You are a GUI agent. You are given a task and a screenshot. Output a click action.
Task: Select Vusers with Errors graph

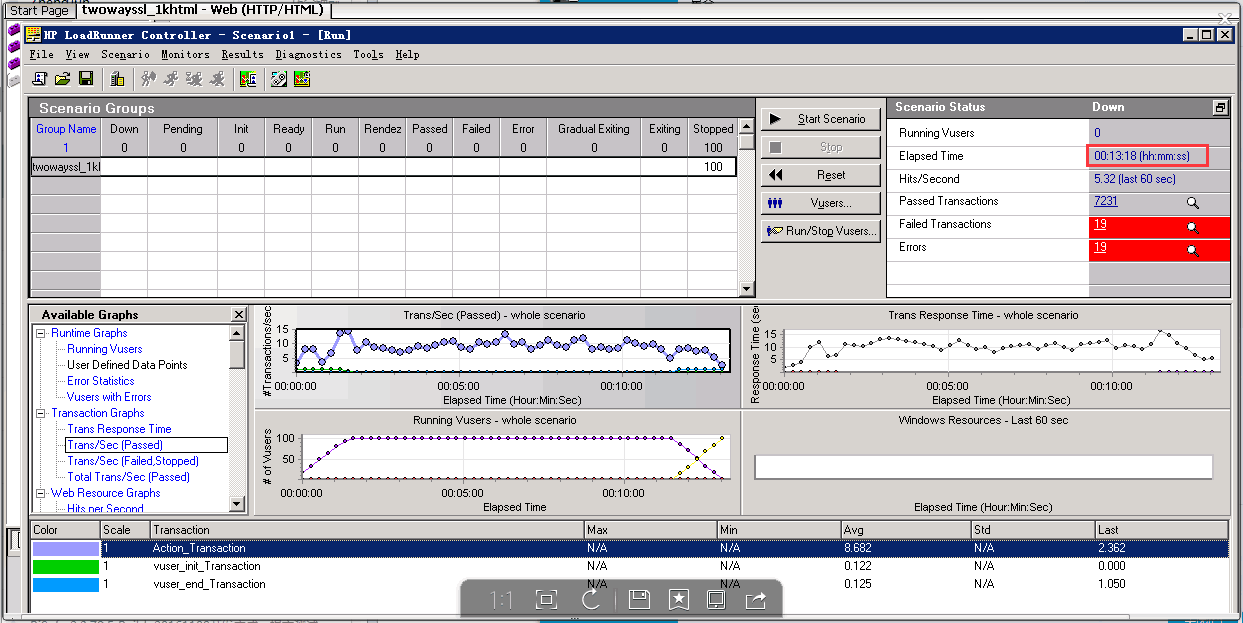[109, 397]
